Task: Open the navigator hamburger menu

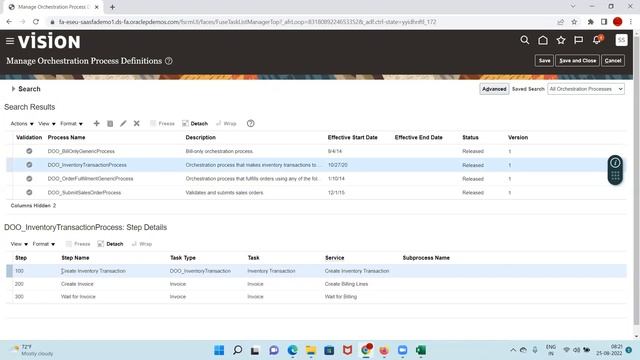Action: [10, 41]
